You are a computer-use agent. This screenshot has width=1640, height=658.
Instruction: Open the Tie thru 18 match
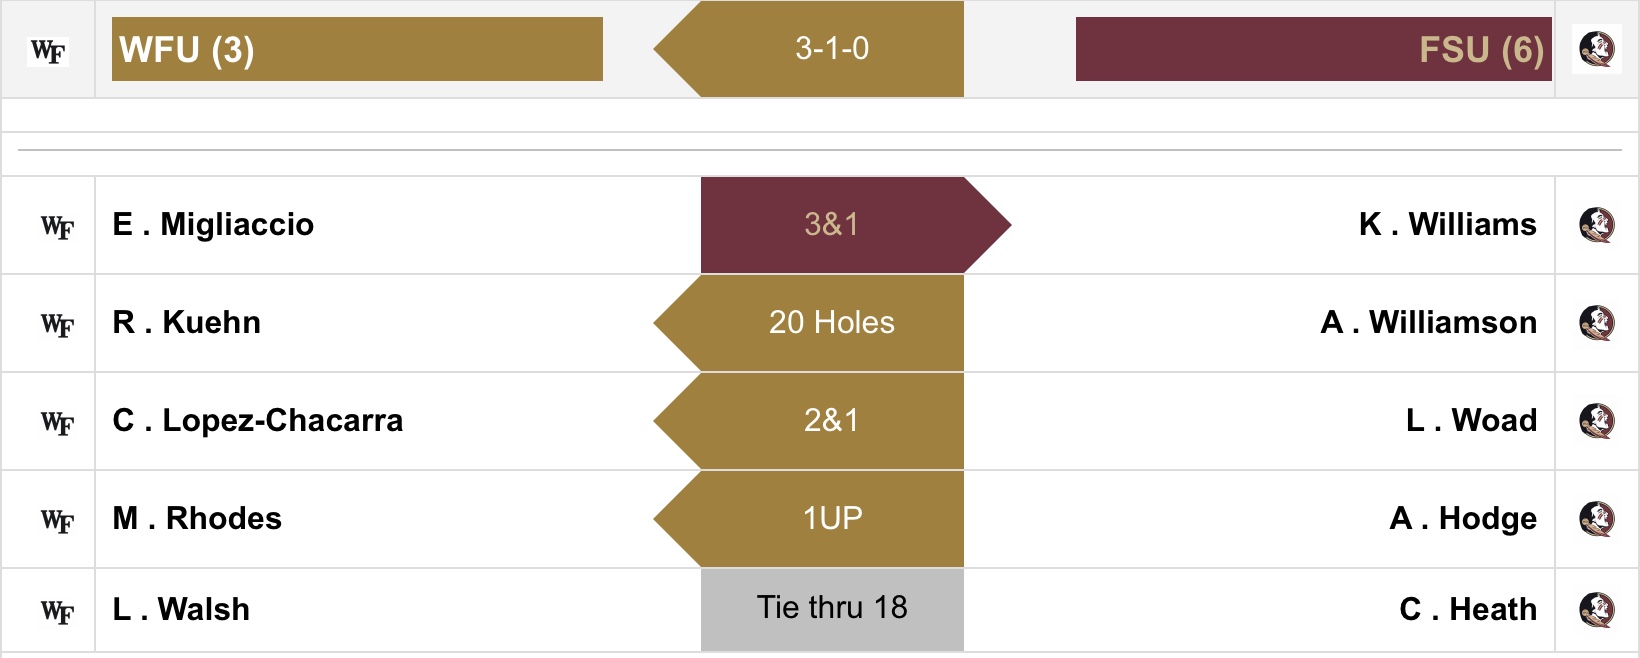coord(832,609)
